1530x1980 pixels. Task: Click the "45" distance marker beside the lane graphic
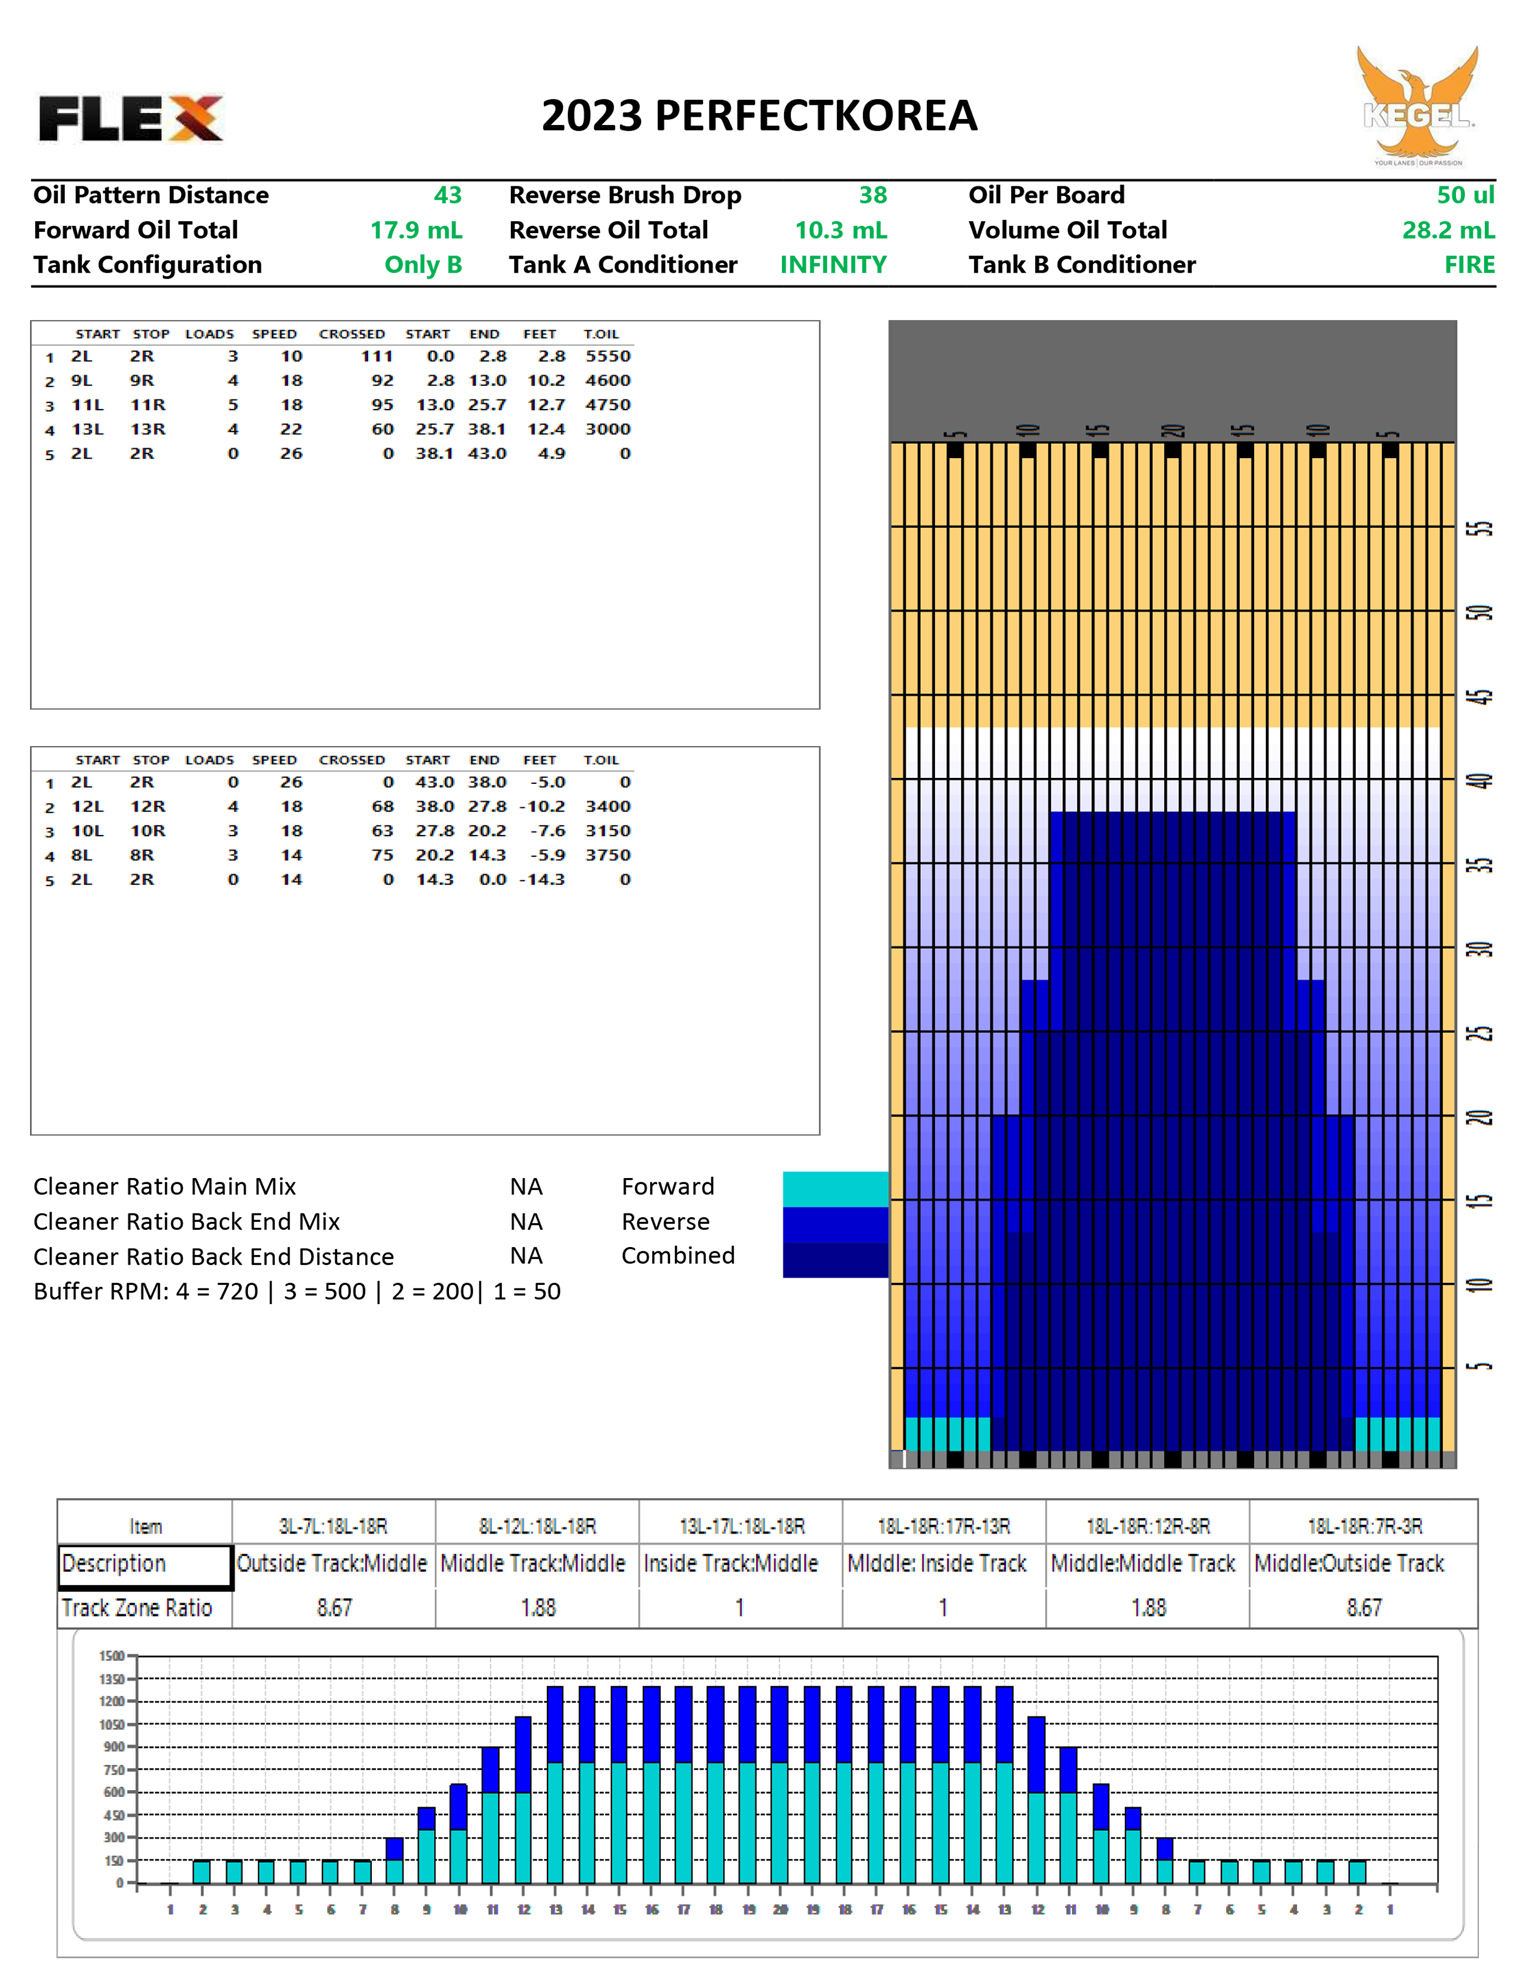(x=1480, y=696)
